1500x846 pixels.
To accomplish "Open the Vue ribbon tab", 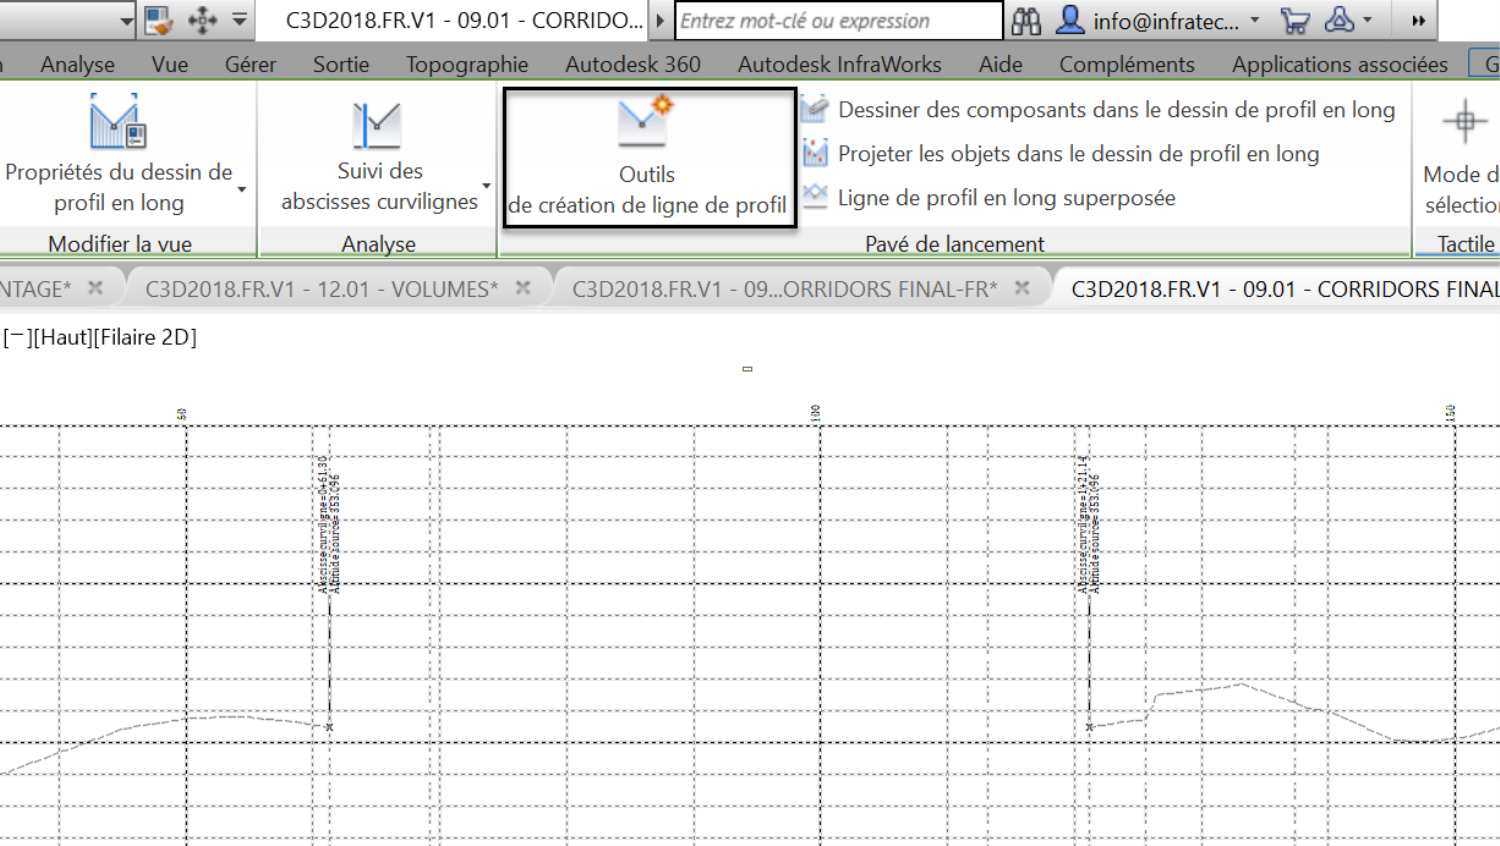I will tap(170, 64).
